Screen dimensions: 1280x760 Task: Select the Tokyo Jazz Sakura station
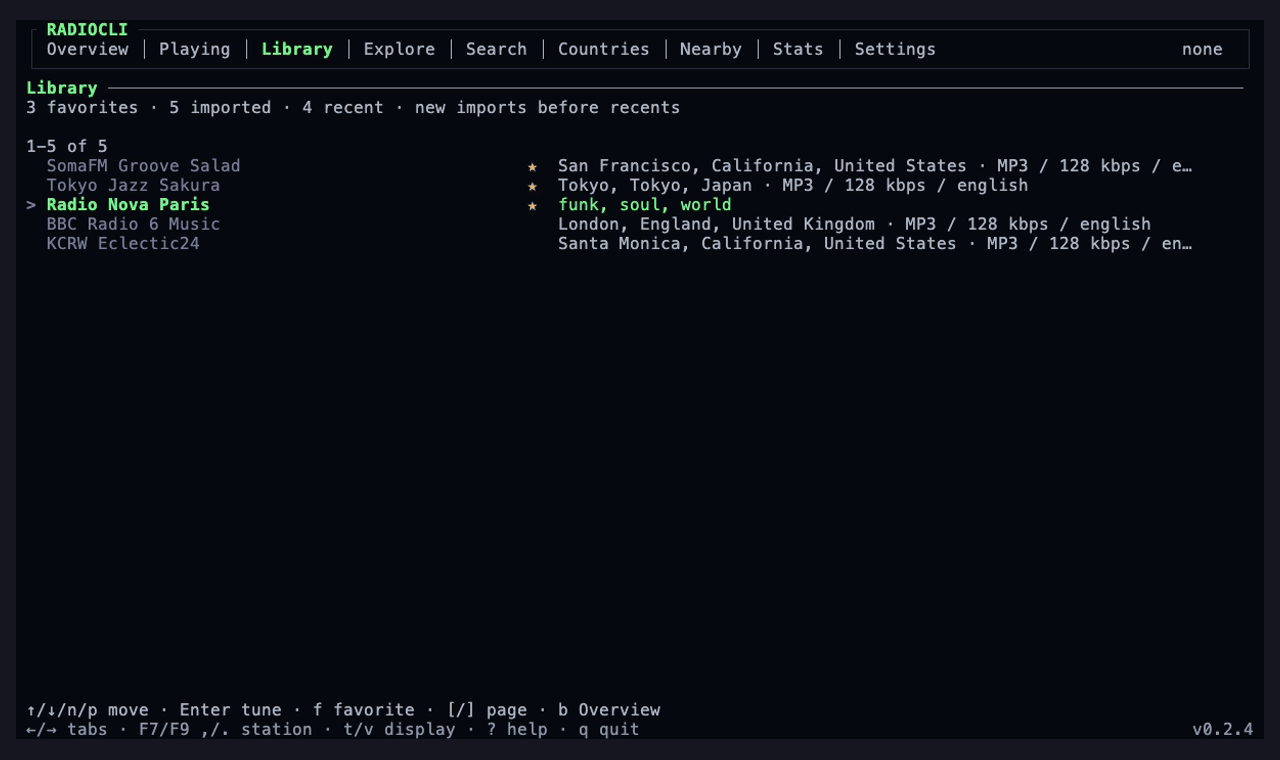pos(133,185)
